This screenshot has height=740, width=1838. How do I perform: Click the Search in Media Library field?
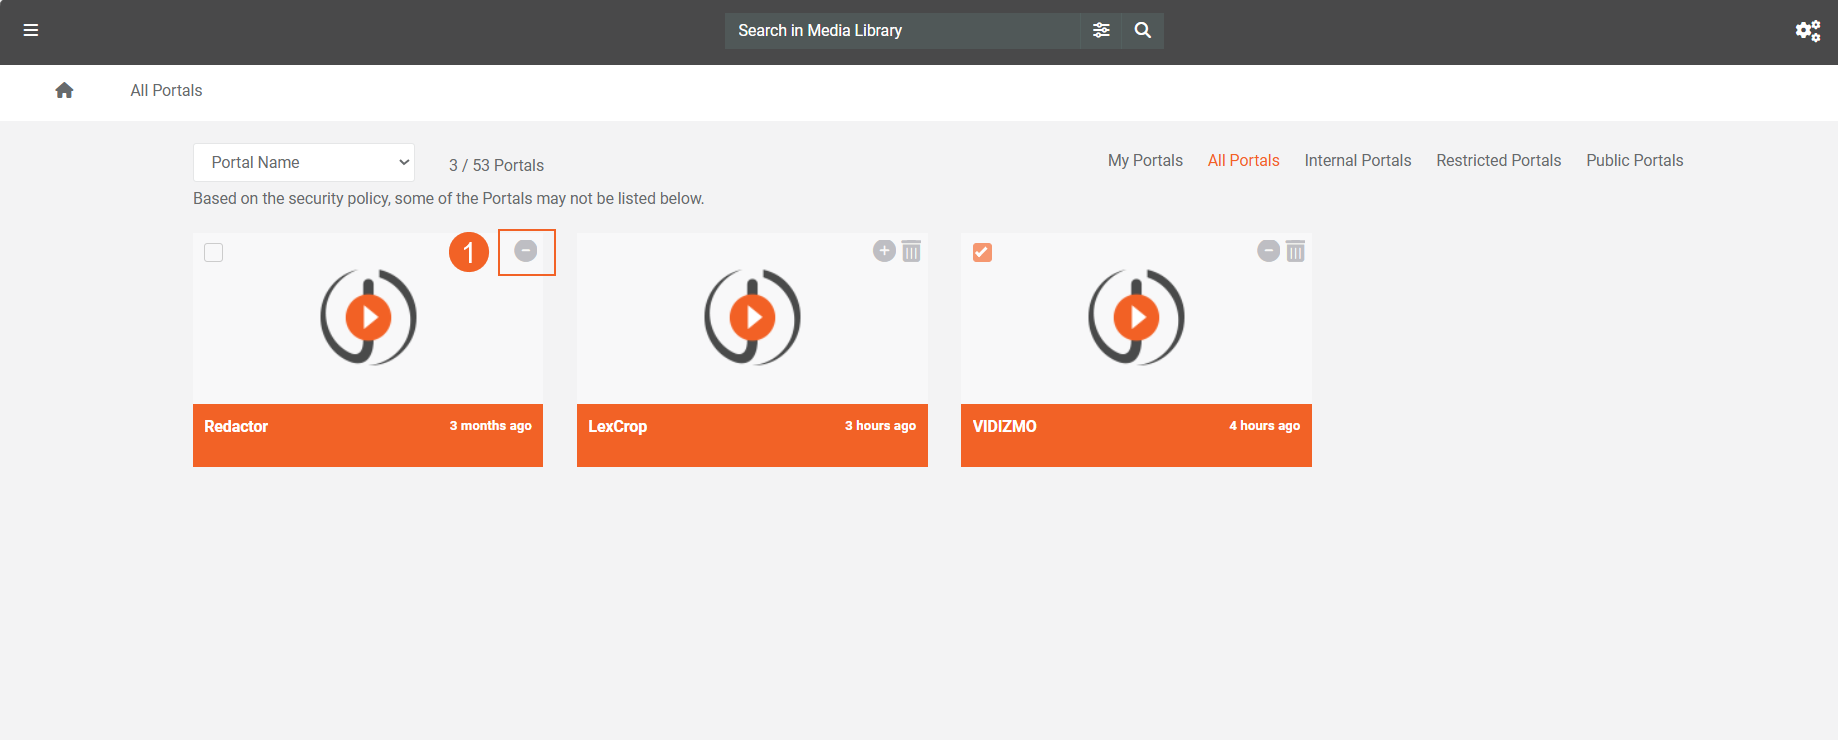(902, 31)
